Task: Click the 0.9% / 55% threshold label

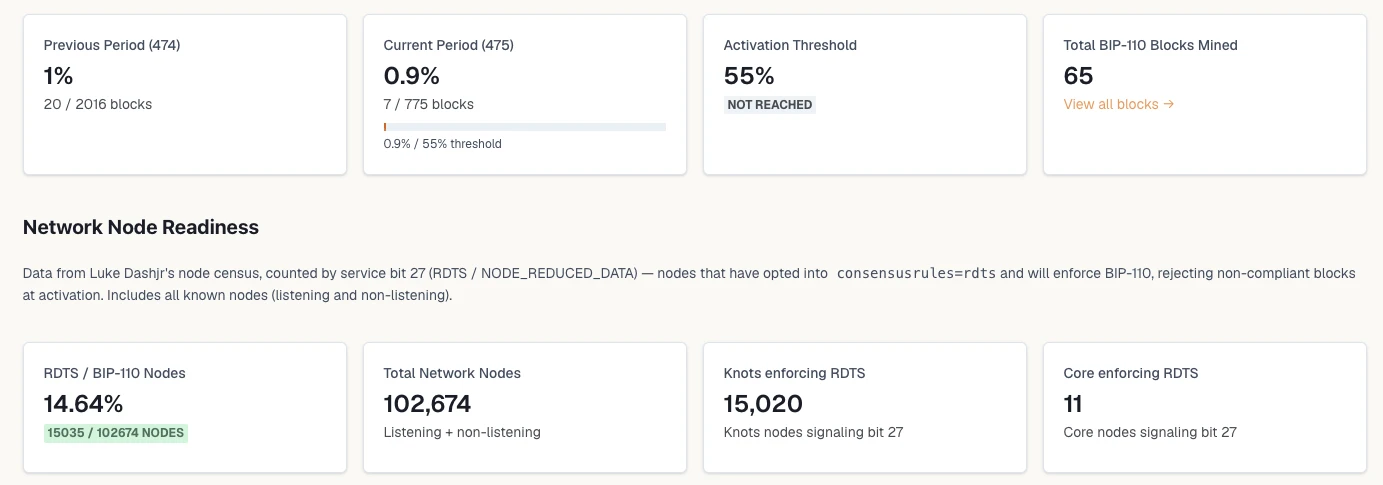Action: [x=443, y=144]
